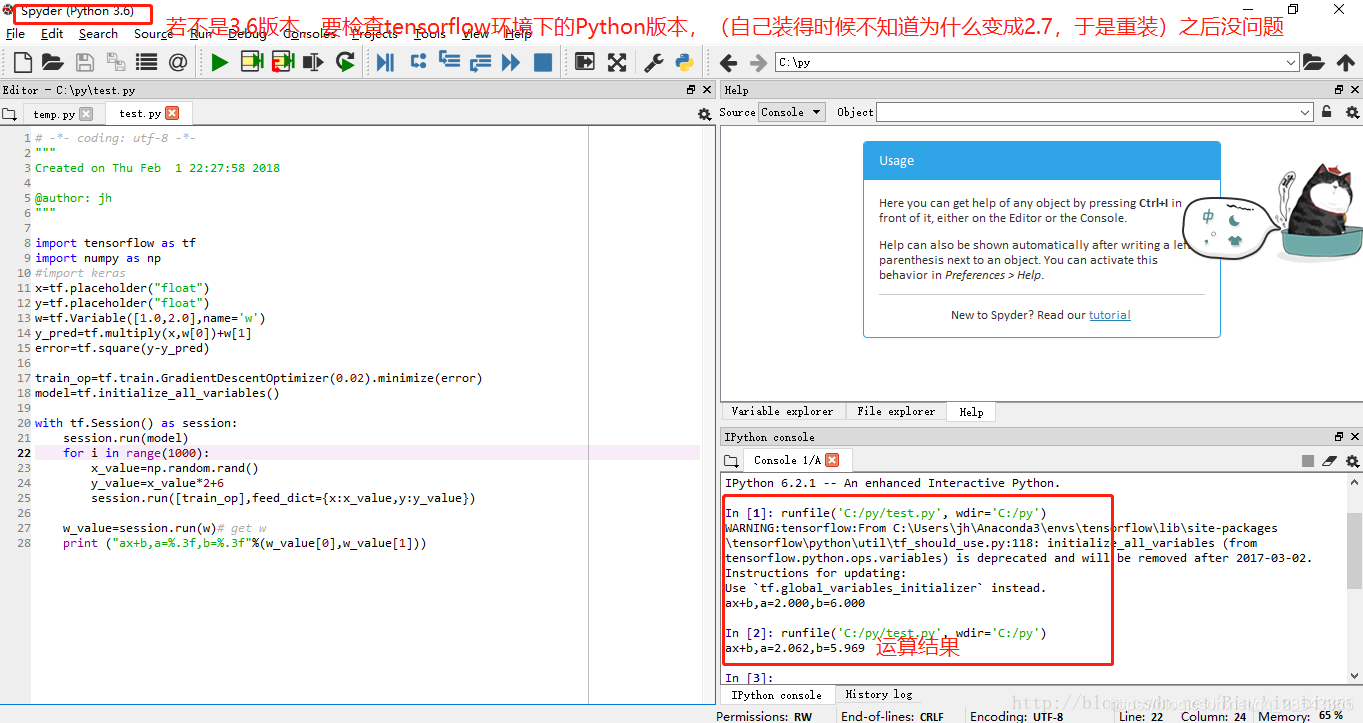This screenshot has width=1363, height=723.
Task: Open the Search menu
Action: click(98, 33)
